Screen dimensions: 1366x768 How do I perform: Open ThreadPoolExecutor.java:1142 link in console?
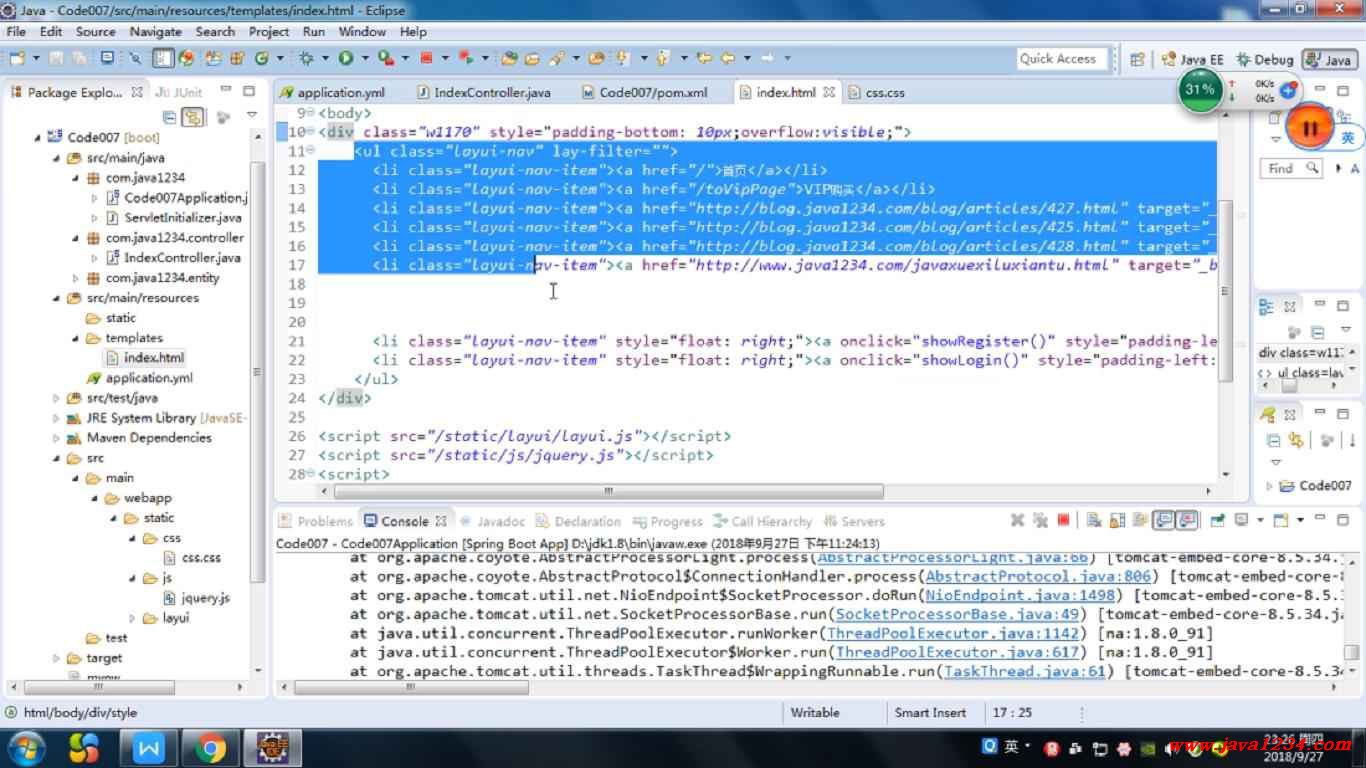(953, 634)
